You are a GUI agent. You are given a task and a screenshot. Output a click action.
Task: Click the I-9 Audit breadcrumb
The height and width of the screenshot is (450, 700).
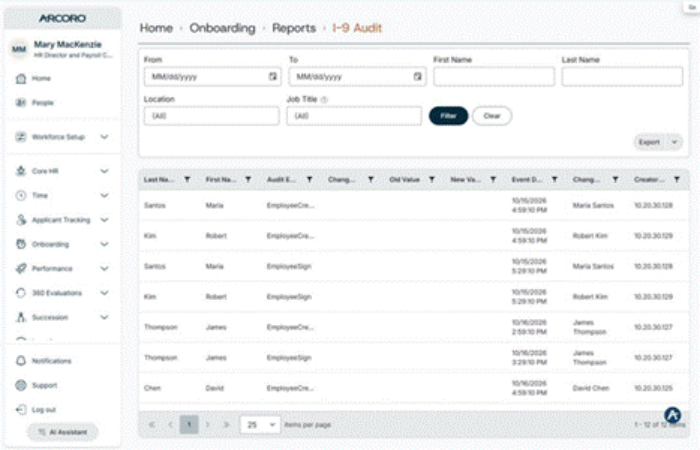tap(357, 28)
